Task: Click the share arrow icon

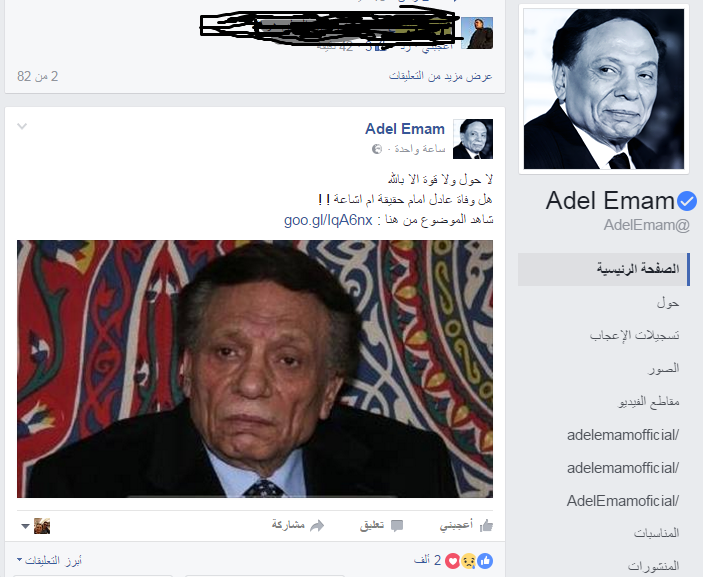Action: [317, 525]
